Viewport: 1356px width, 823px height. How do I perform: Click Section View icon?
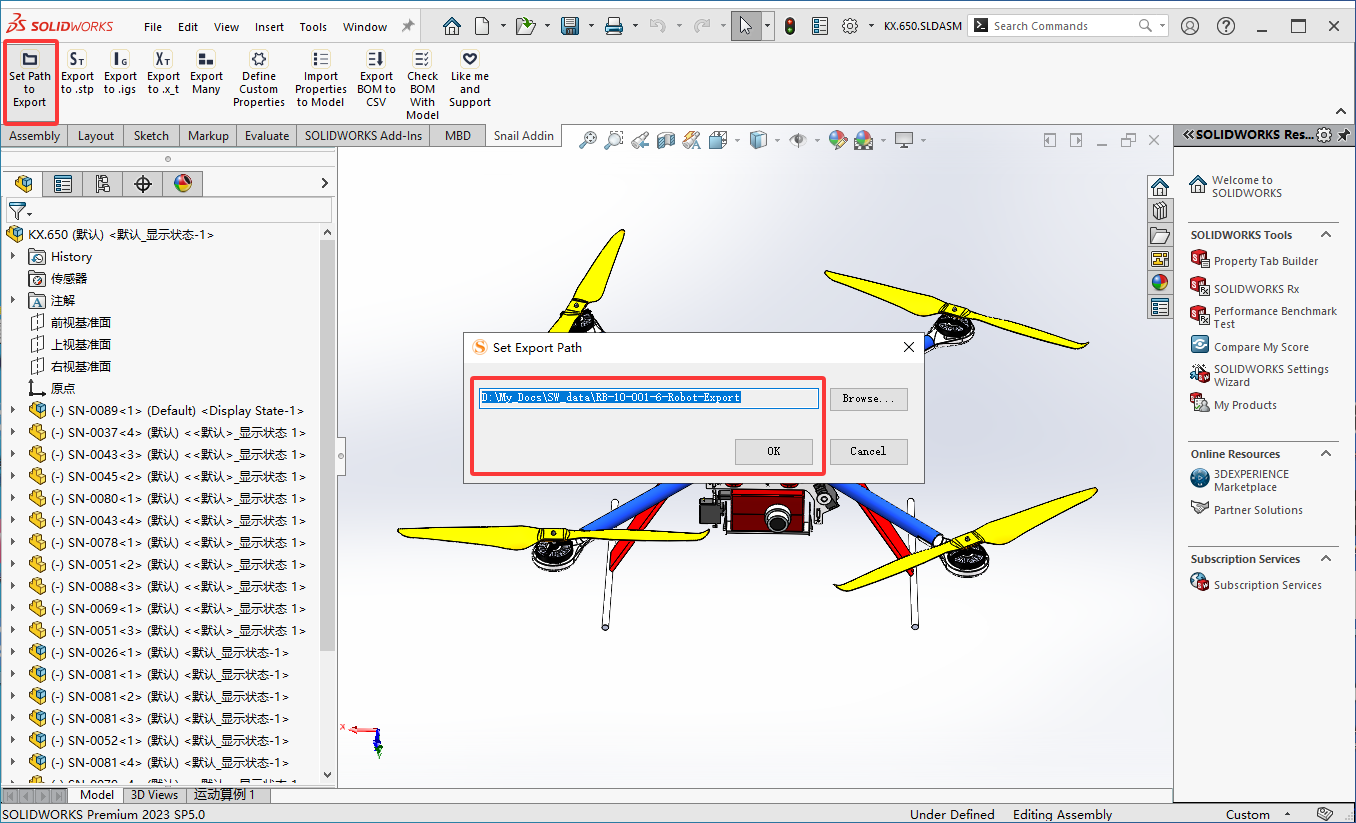coord(666,141)
